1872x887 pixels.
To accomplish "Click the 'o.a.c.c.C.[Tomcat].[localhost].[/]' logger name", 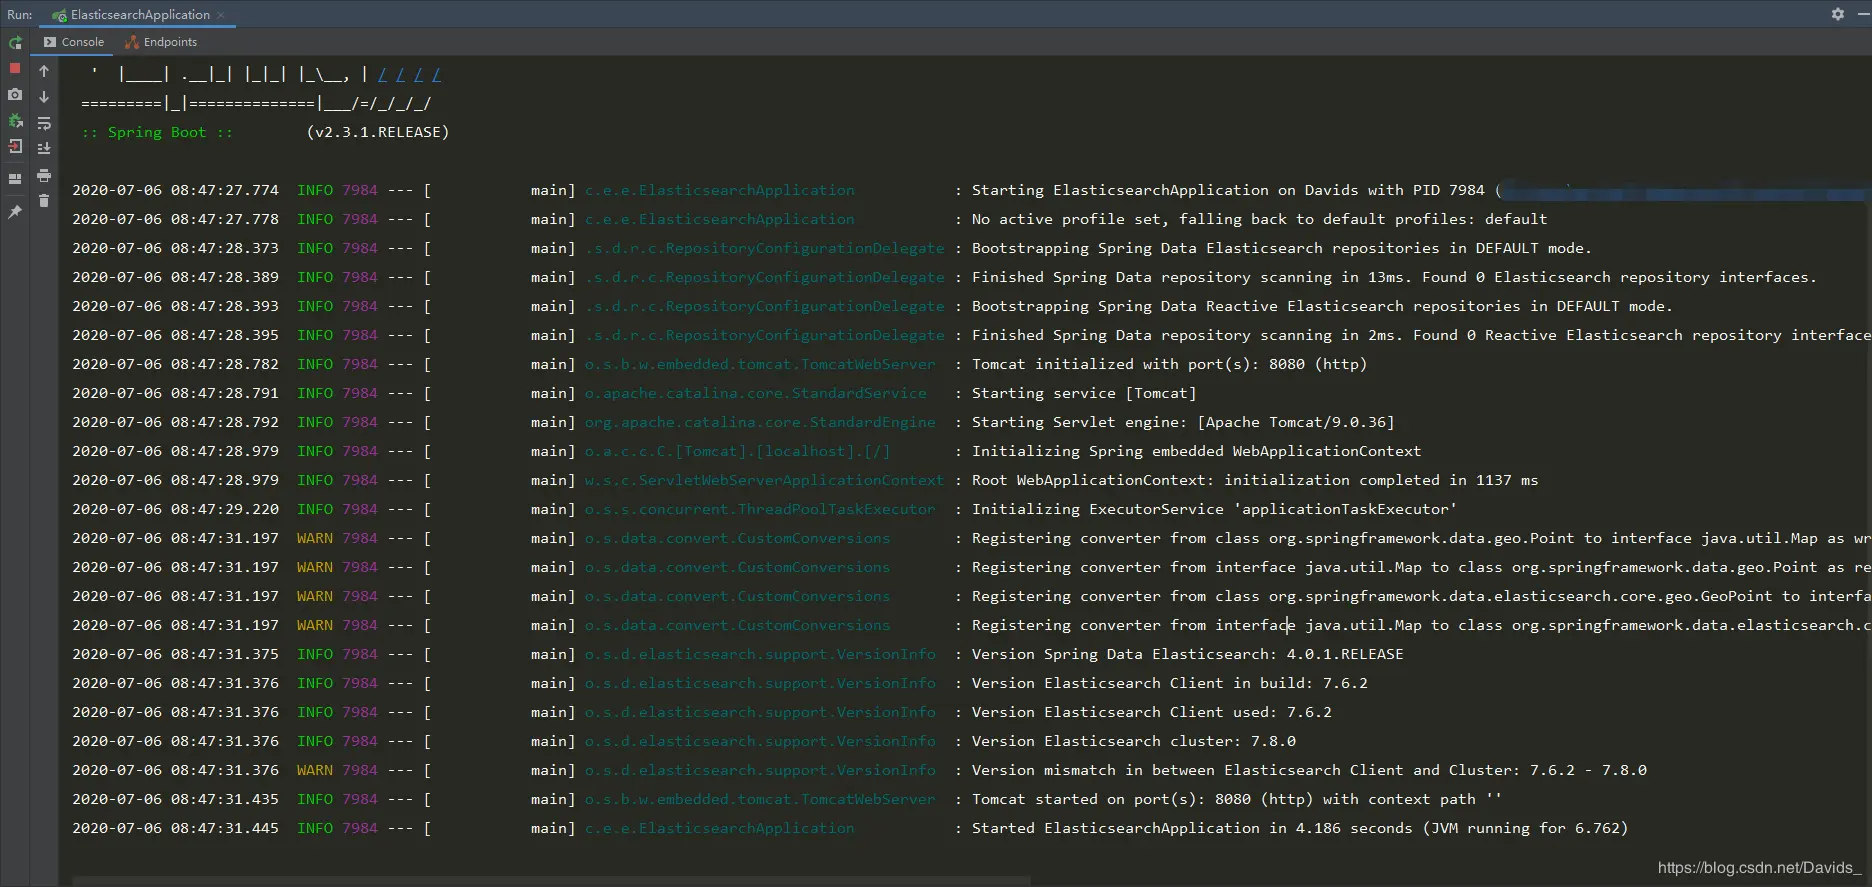I will click(738, 451).
